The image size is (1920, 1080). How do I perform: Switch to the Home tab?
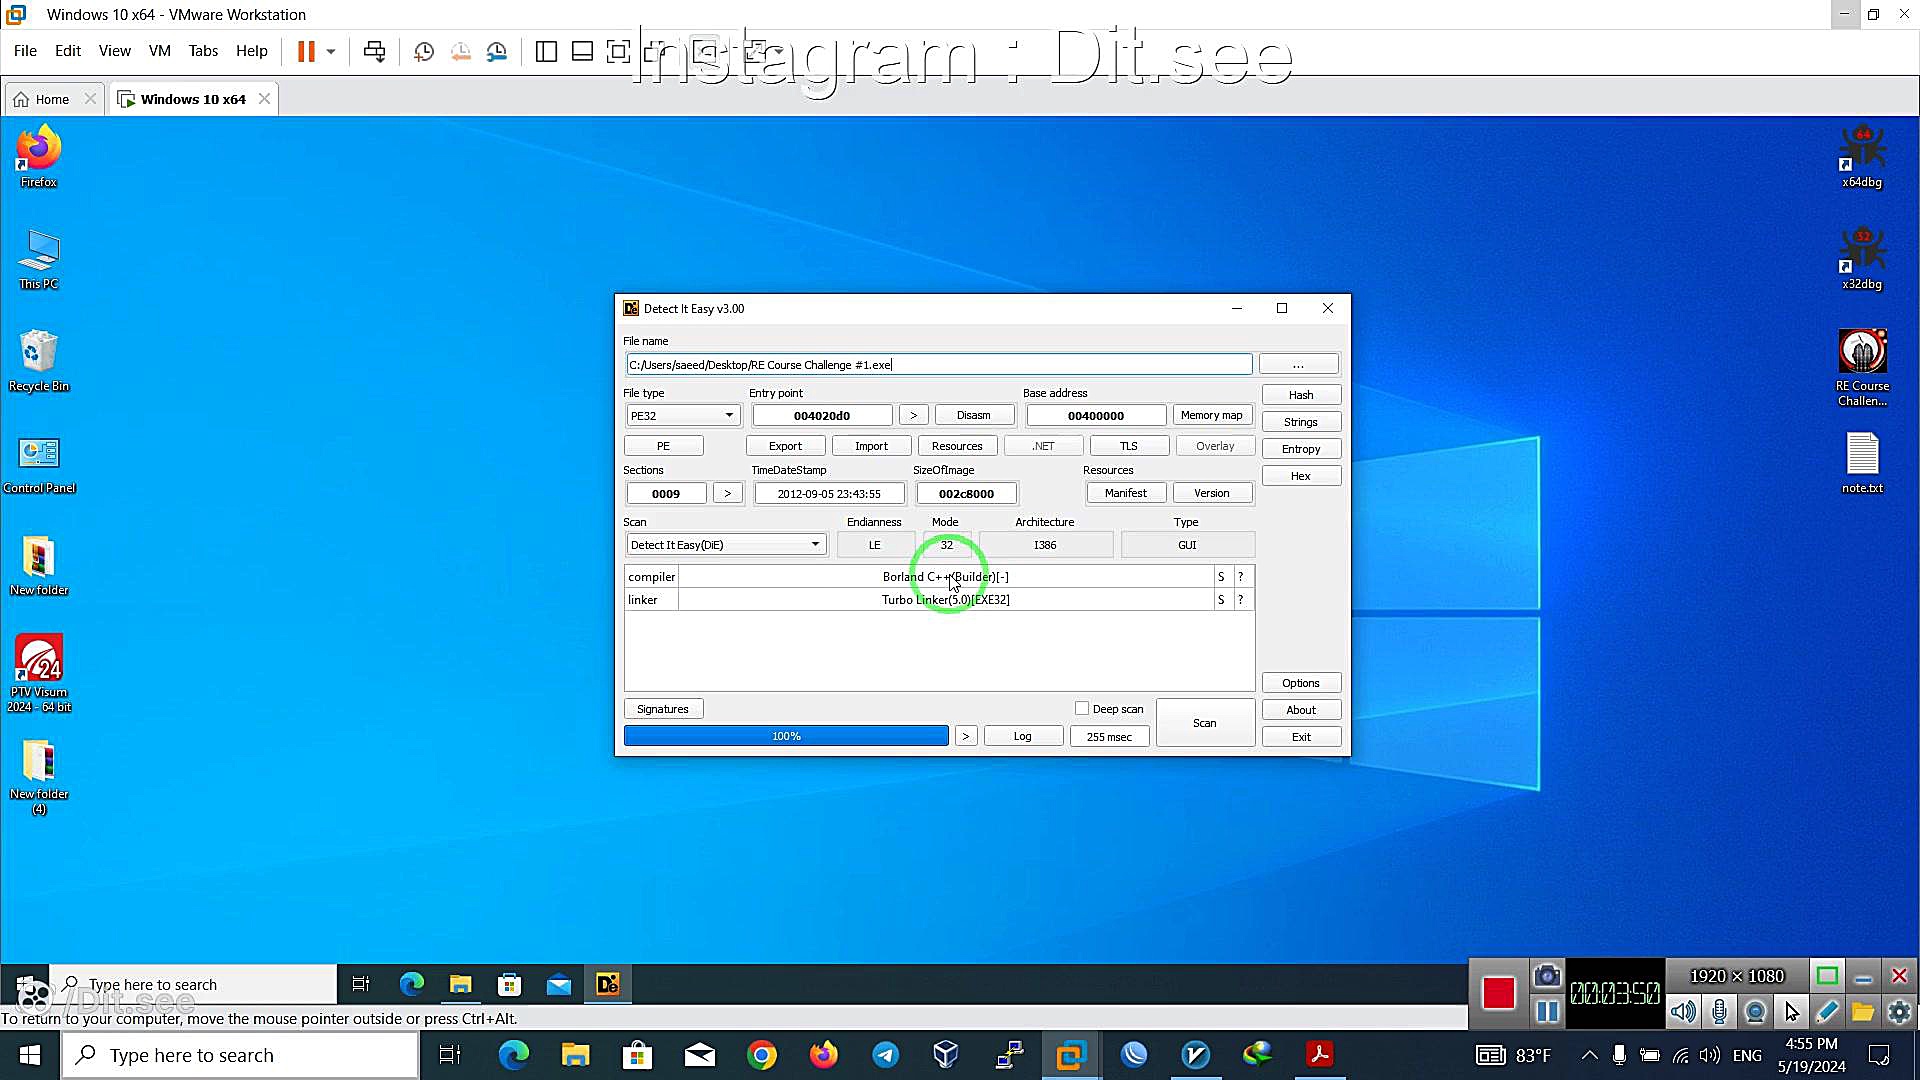(x=52, y=99)
